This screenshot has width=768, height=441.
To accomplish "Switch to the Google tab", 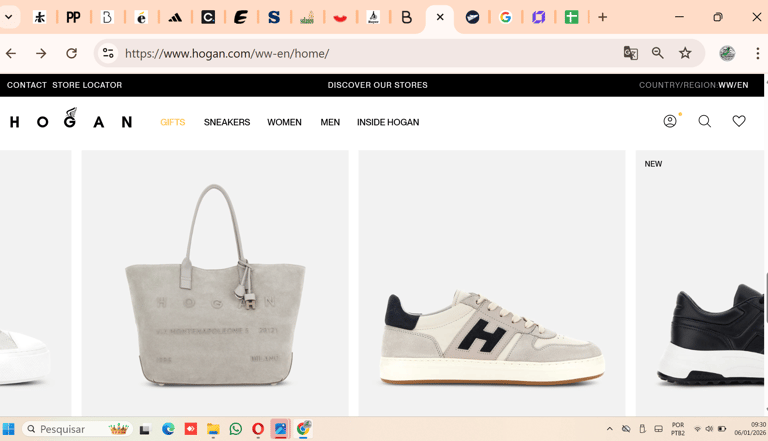I will pos(505,18).
